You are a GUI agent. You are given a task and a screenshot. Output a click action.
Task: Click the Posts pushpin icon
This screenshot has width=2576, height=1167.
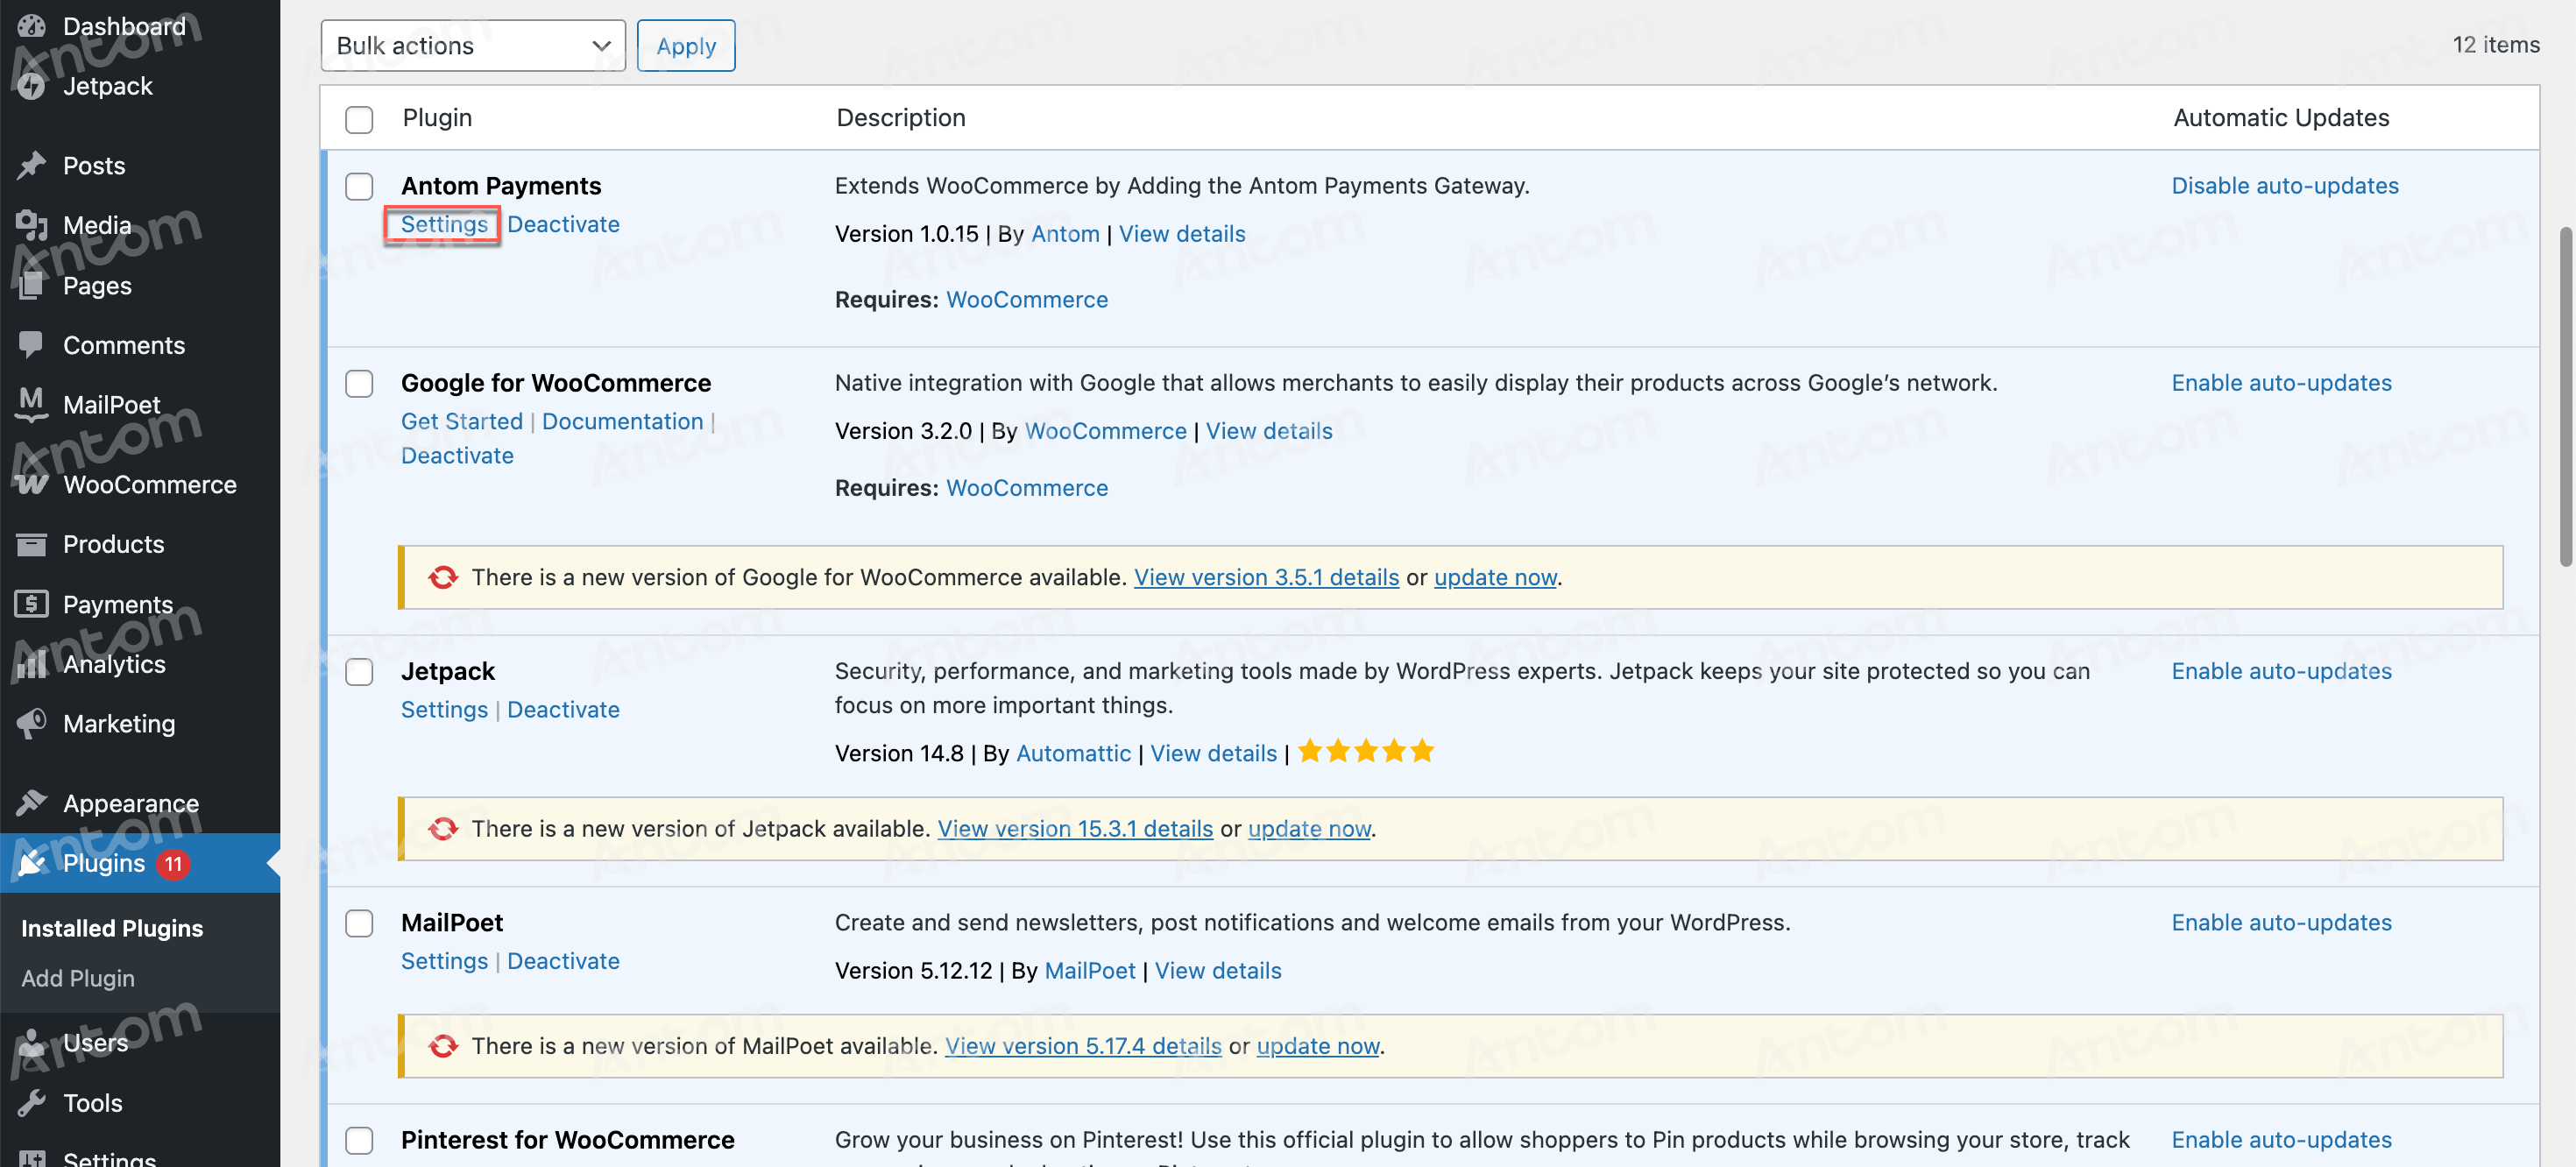pyautogui.click(x=32, y=165)
